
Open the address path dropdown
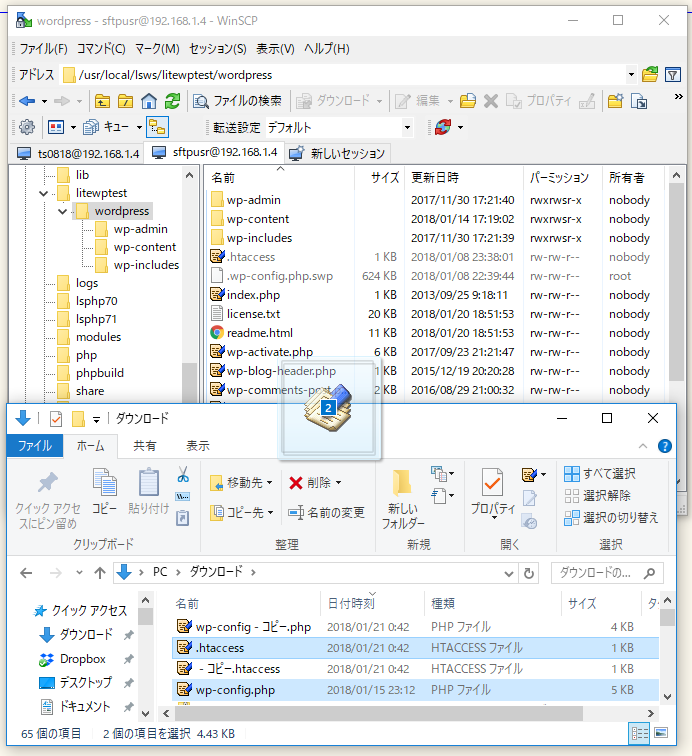point(631,75)
